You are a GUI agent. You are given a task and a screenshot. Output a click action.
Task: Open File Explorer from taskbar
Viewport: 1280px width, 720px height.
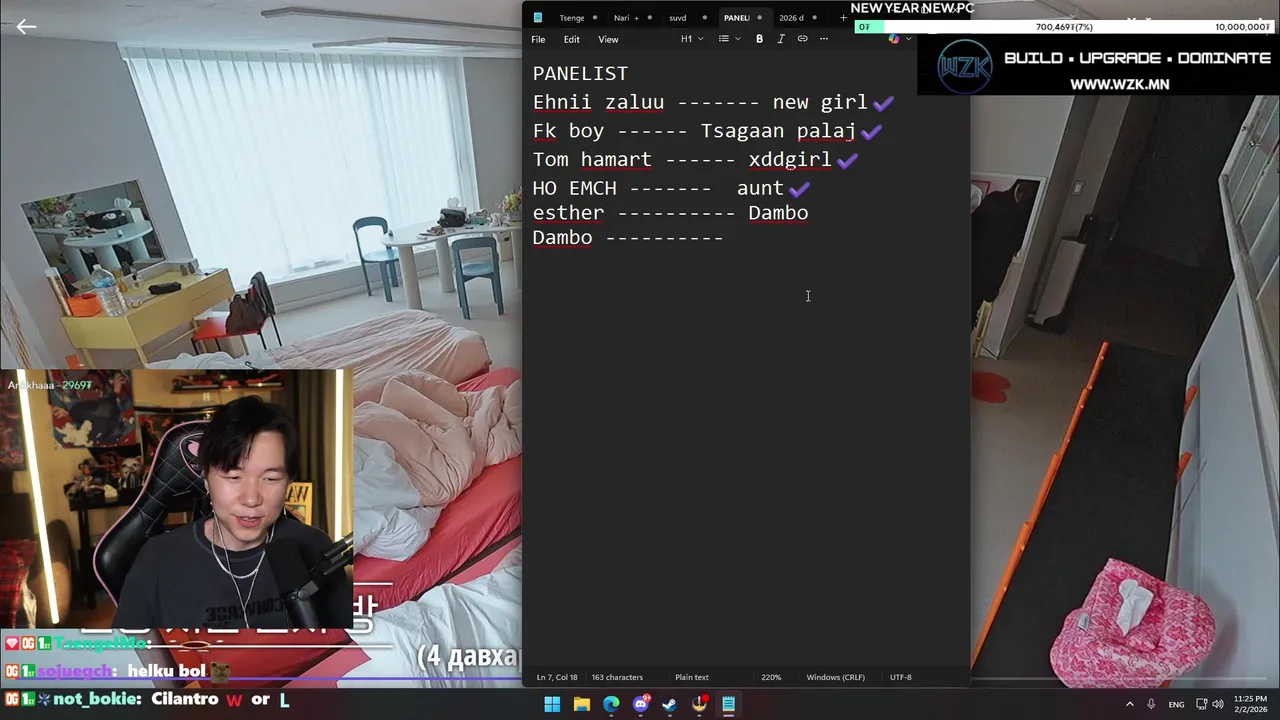581,704
